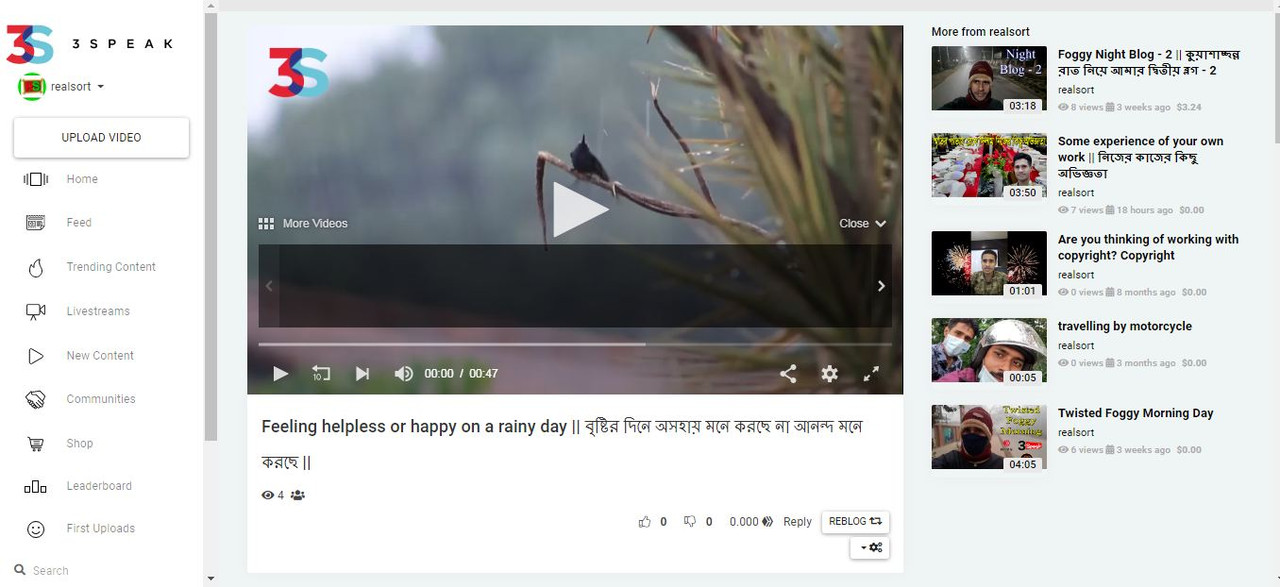1280x587 pixels.
Task: Click the UPLOAD VIDEO button
Action: point(101,137)
